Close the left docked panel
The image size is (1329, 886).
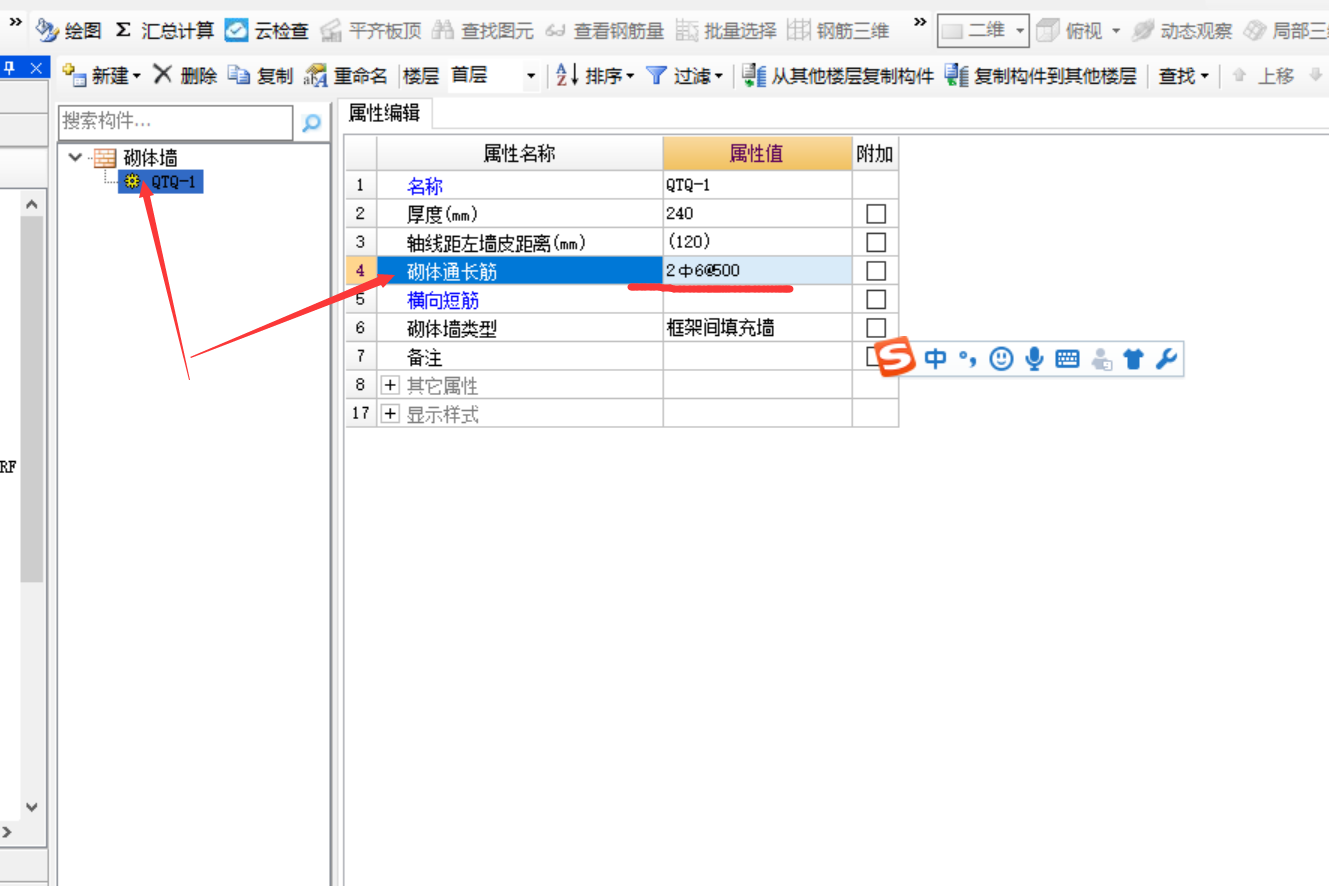point(35,68)
